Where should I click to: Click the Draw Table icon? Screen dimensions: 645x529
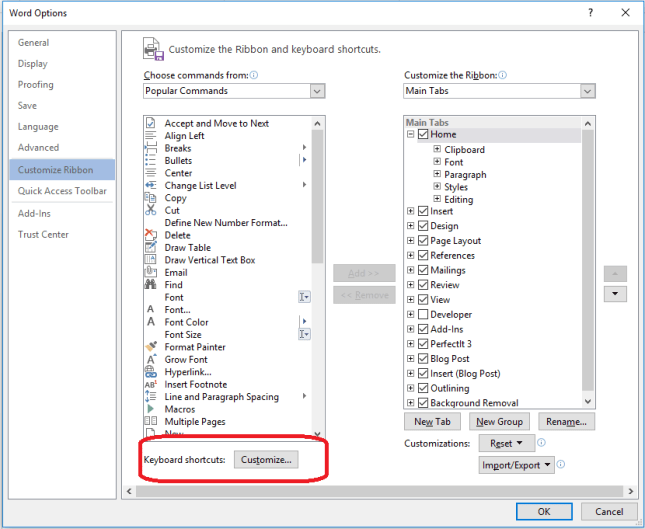(x=151, y=247)
